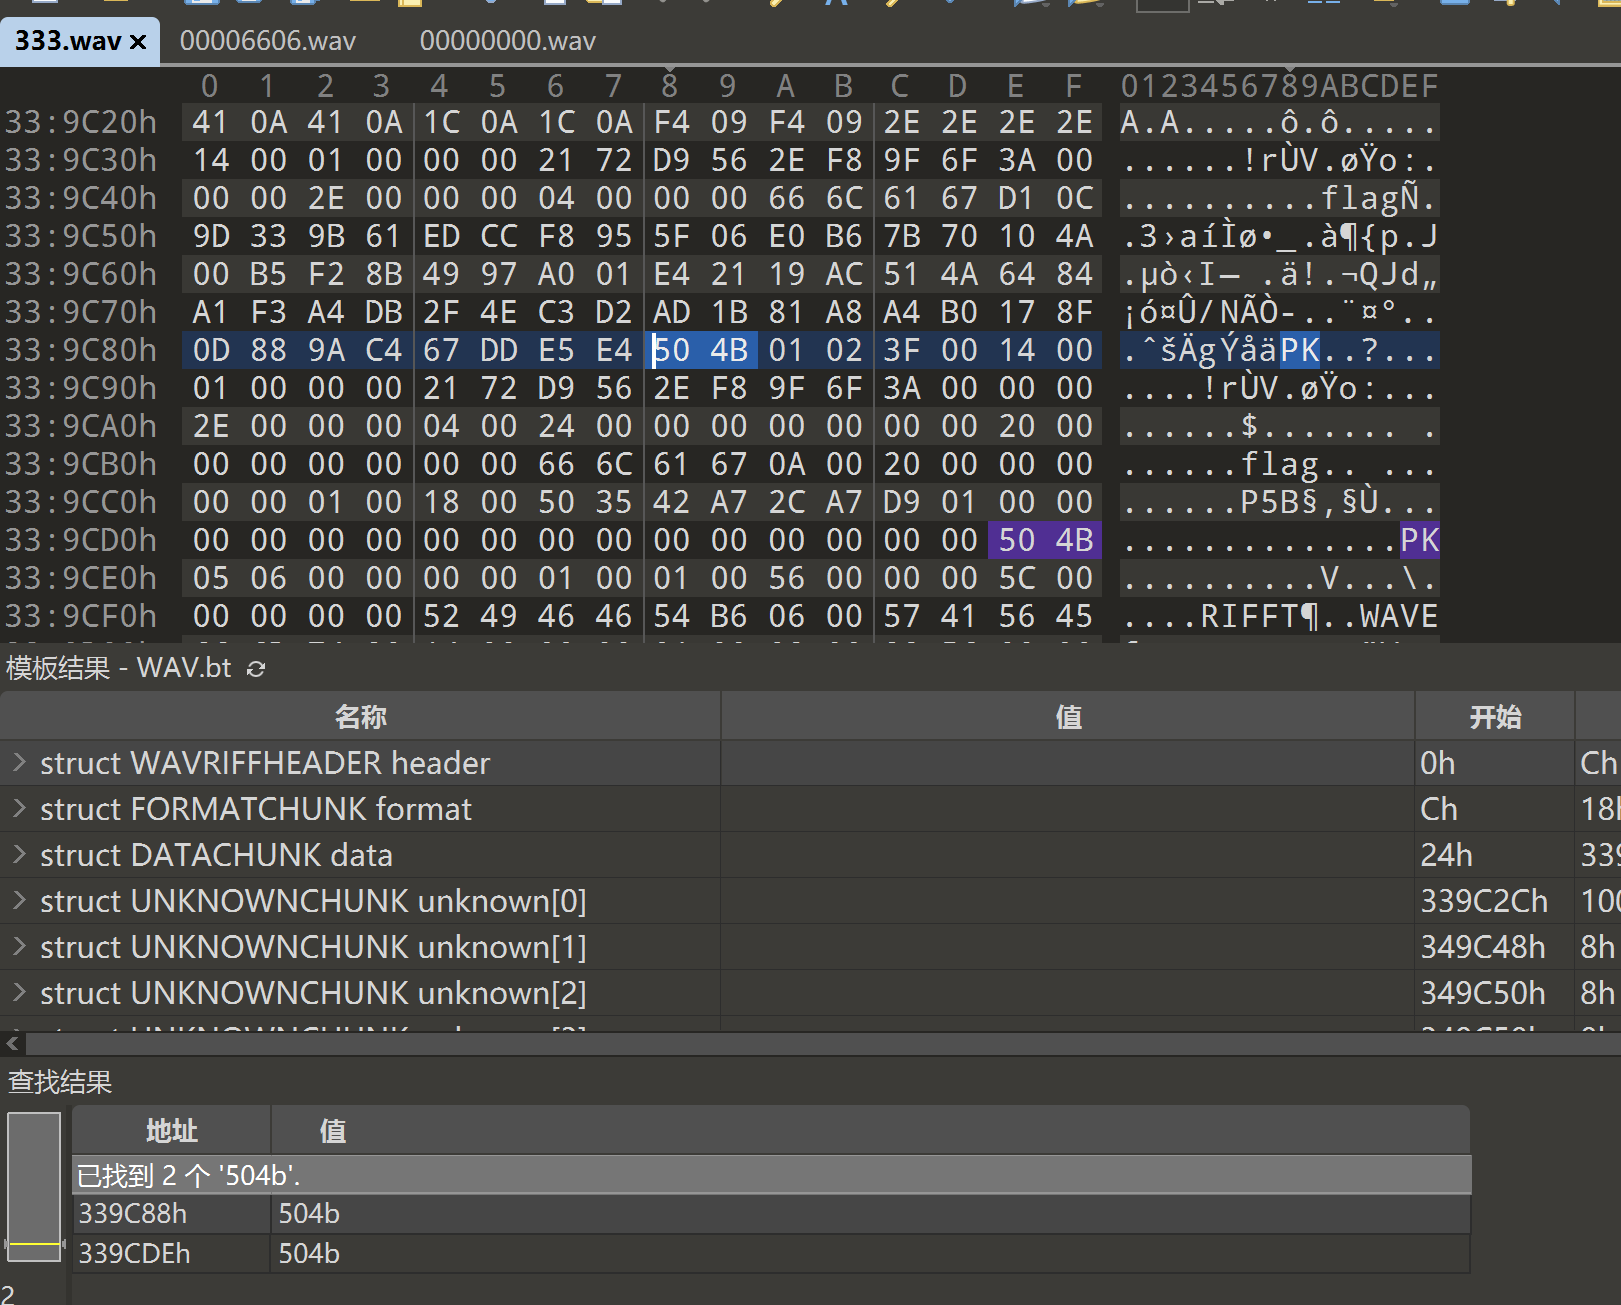
Task: Click the value 504b for address 339CDEh
Action: point(309,1253)
